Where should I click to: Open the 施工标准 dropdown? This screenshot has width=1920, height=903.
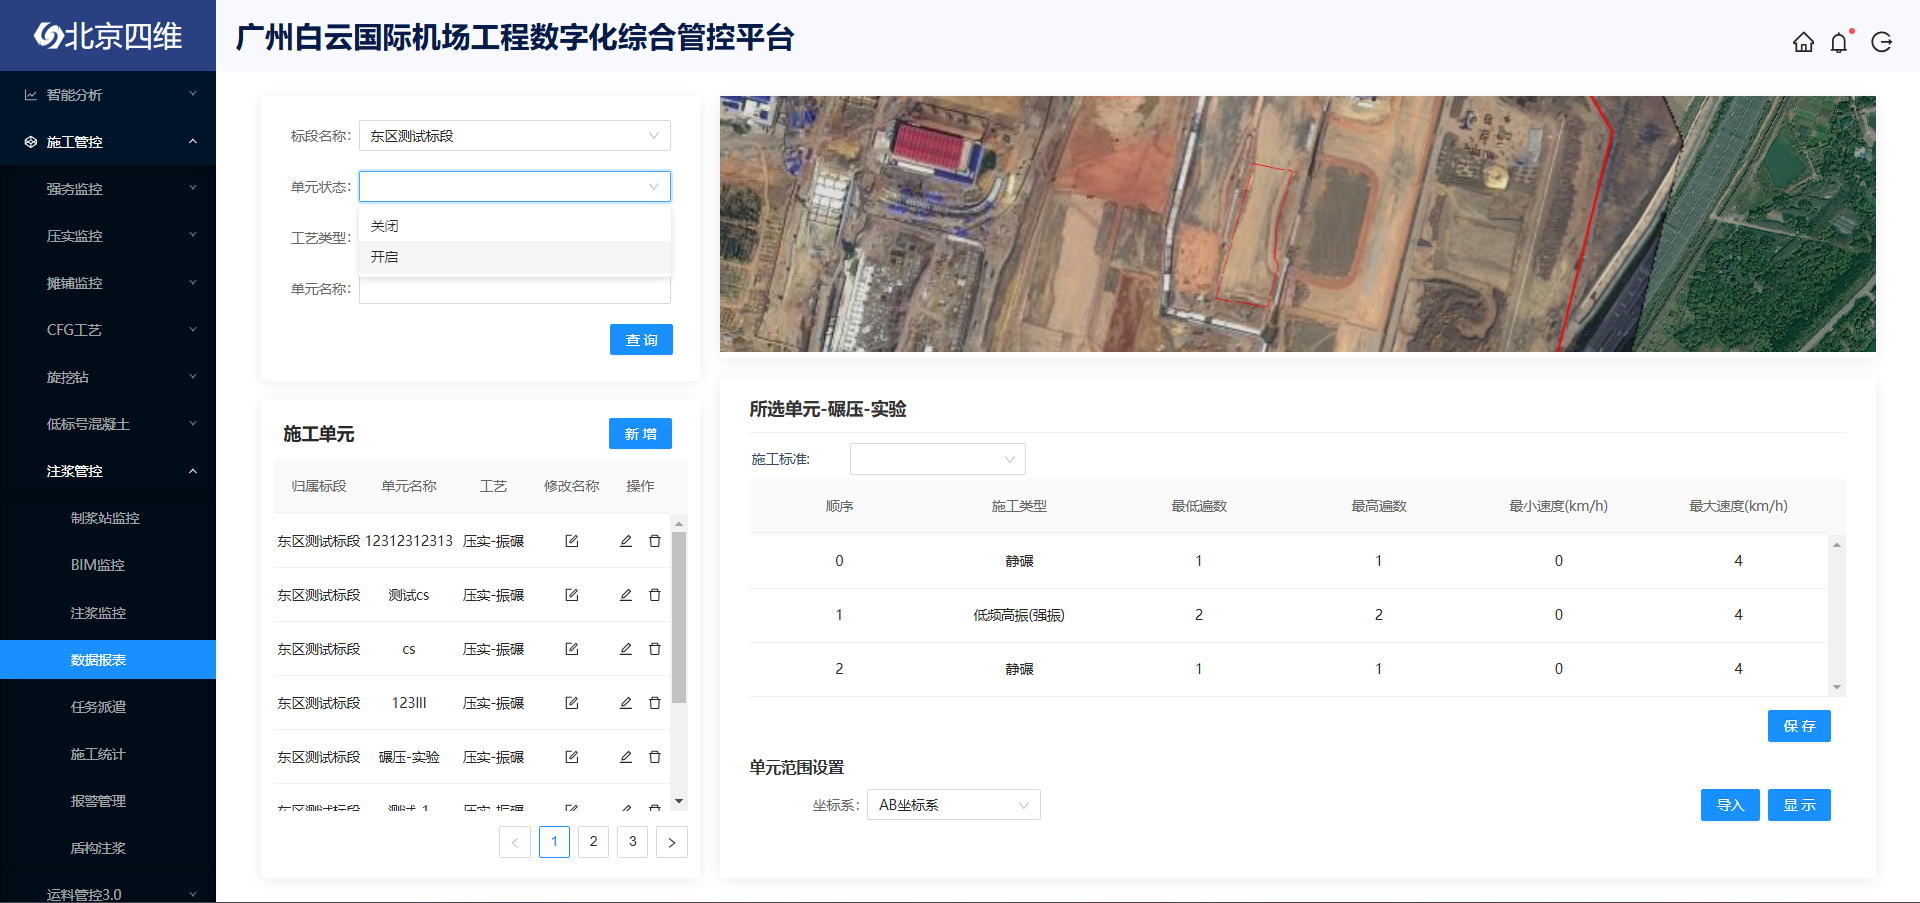click(937, 459)
